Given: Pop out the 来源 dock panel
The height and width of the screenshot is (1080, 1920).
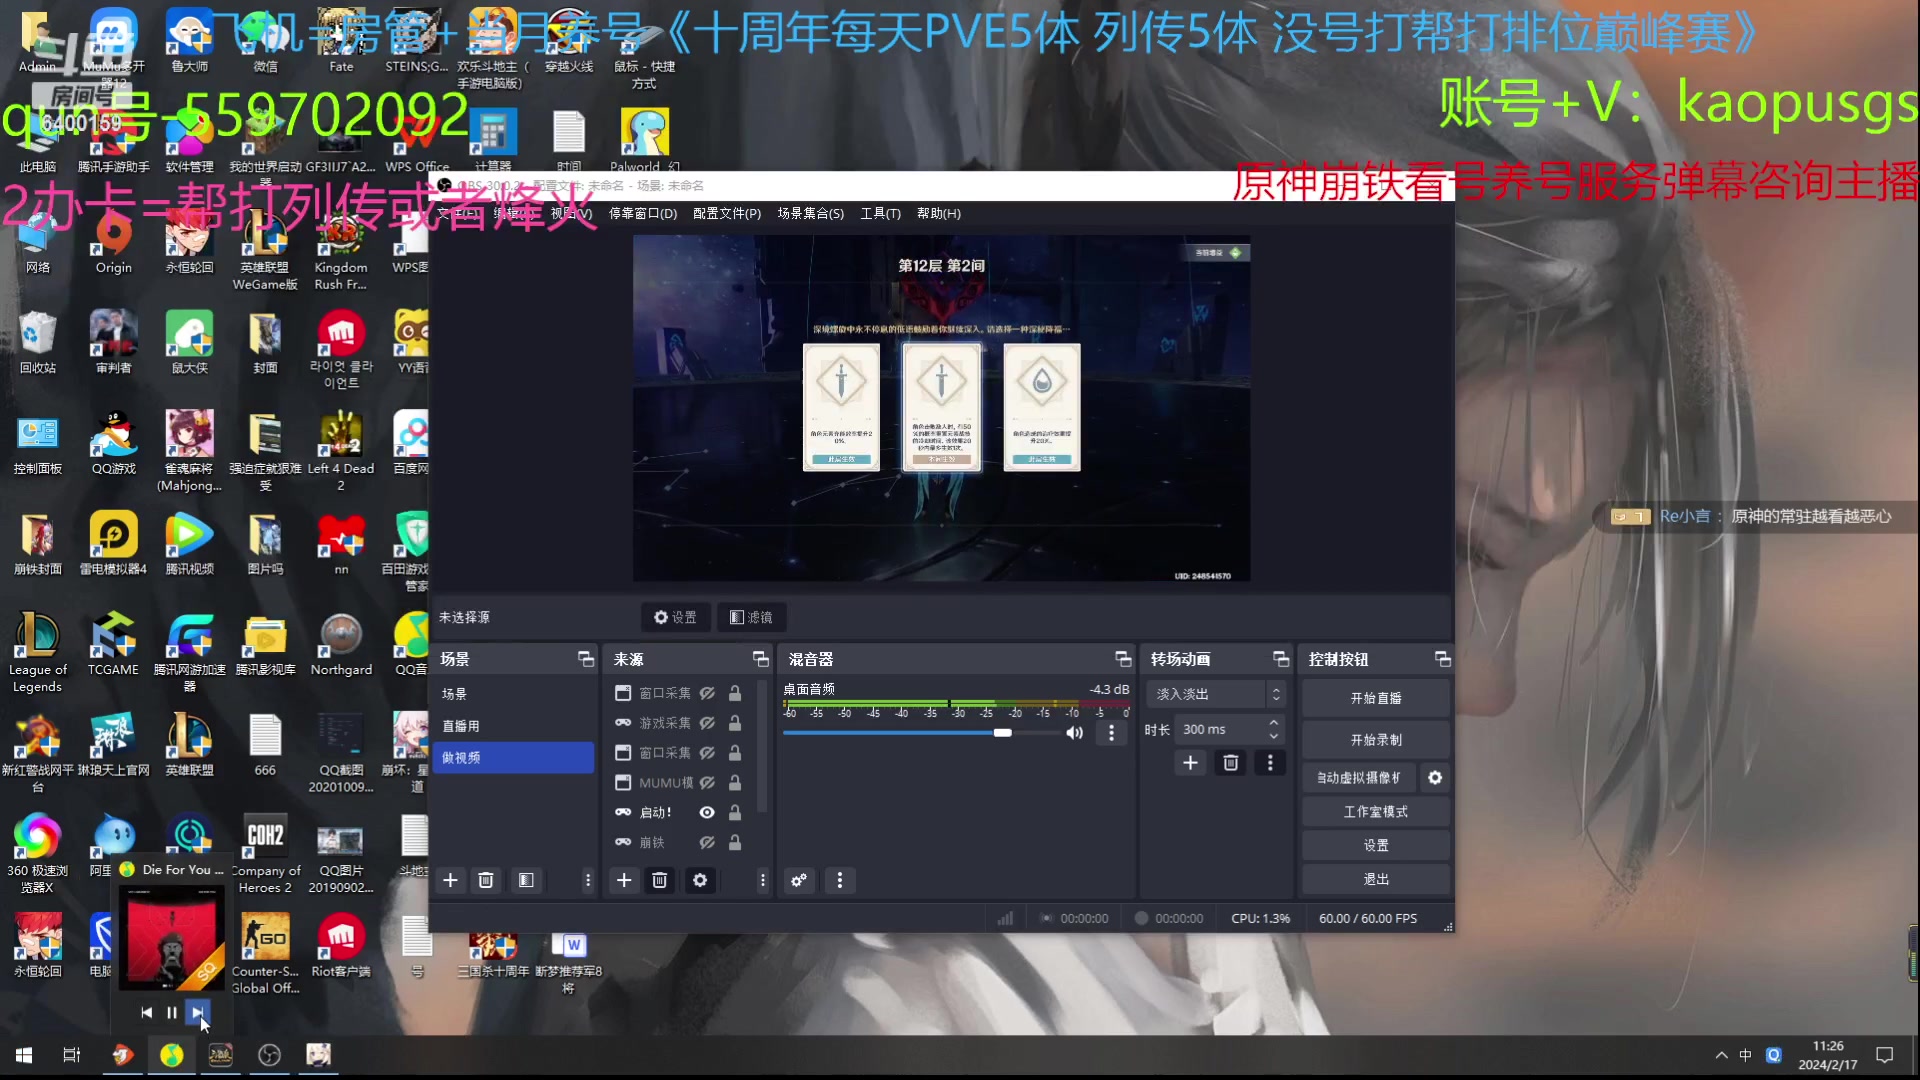Looking at the screenshot, I should pyautogui.click(x=761, y=659).
